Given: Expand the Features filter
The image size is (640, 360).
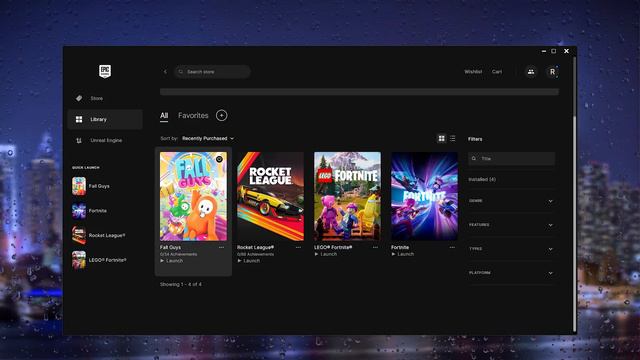Looking at the screenshot, I should coord(511,225).
